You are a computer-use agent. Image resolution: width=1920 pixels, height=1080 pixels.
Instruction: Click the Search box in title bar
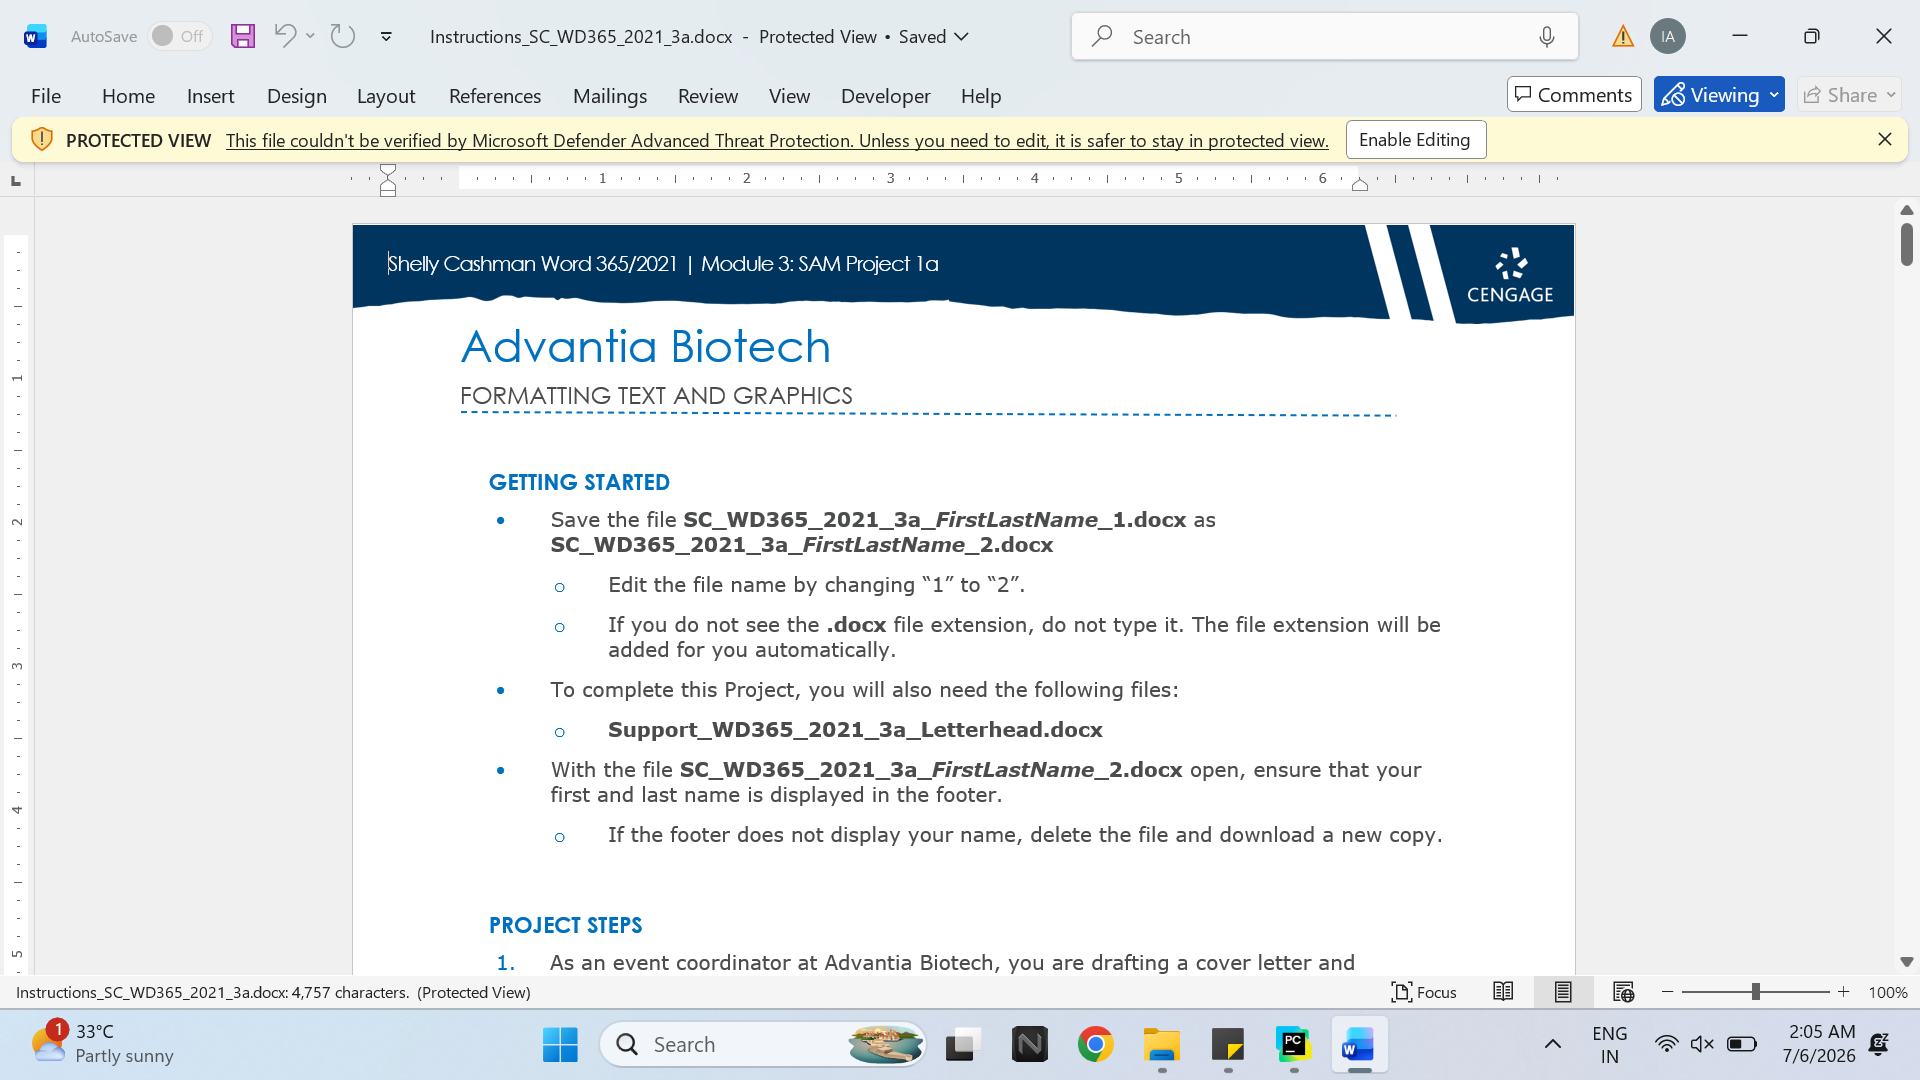point(1325,37)
